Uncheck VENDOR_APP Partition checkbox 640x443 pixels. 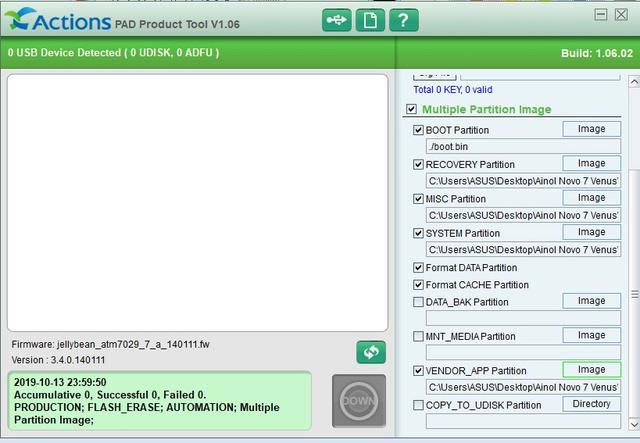418,371
